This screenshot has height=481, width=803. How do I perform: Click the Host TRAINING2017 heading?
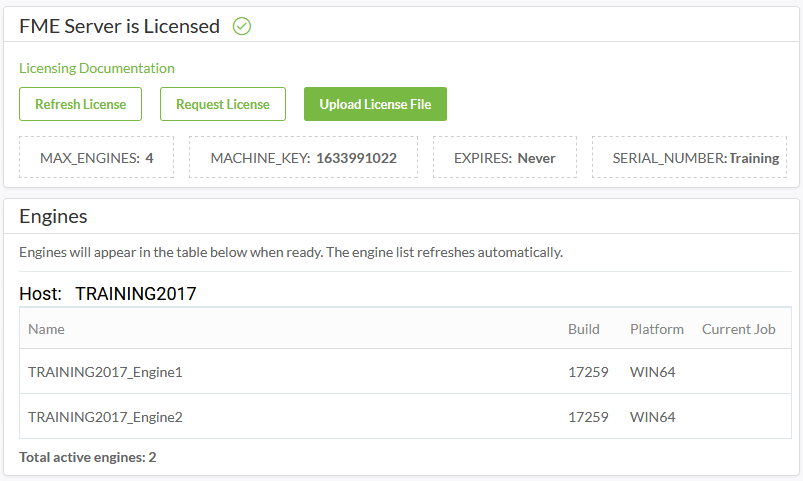[108, 294]
